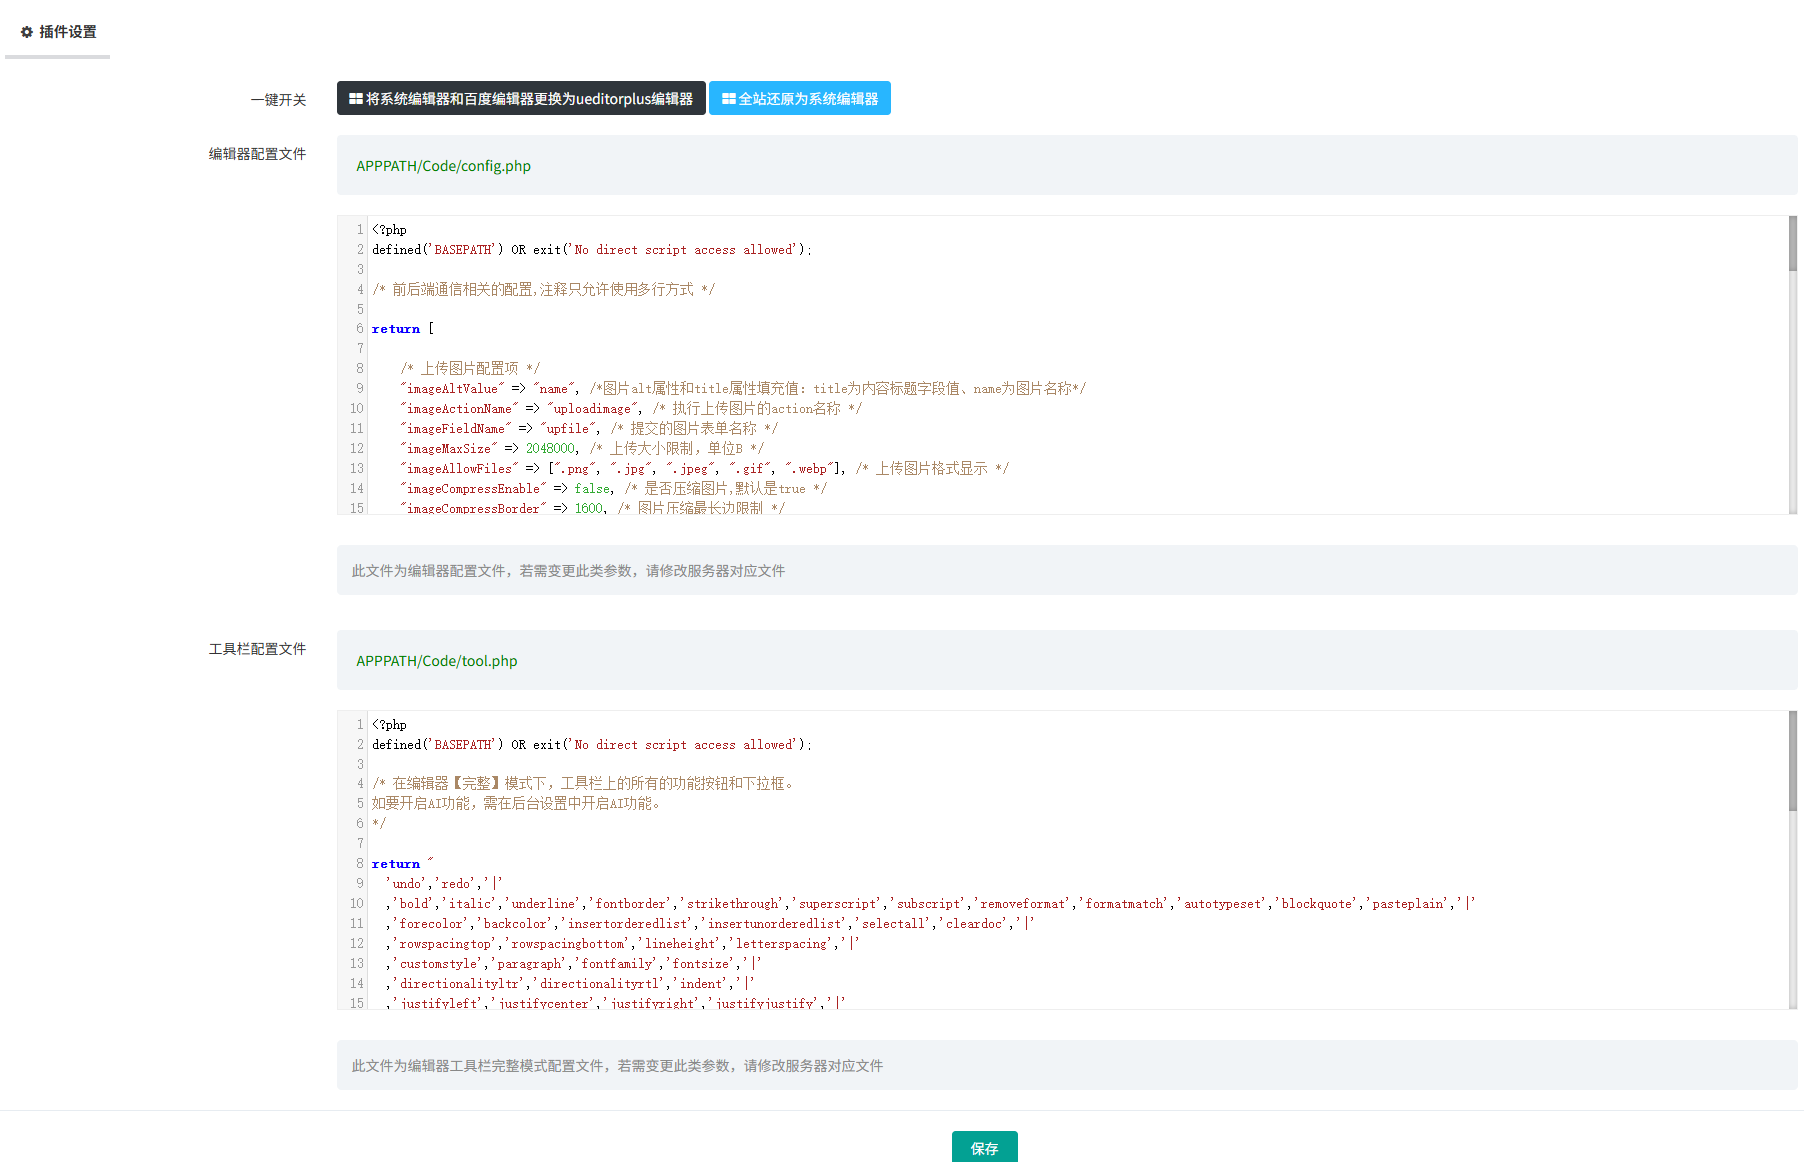This screenshot has width=1804, height=1162.
Task: Click line number 13 in config editor gutter
Action: tap(356, 469)
